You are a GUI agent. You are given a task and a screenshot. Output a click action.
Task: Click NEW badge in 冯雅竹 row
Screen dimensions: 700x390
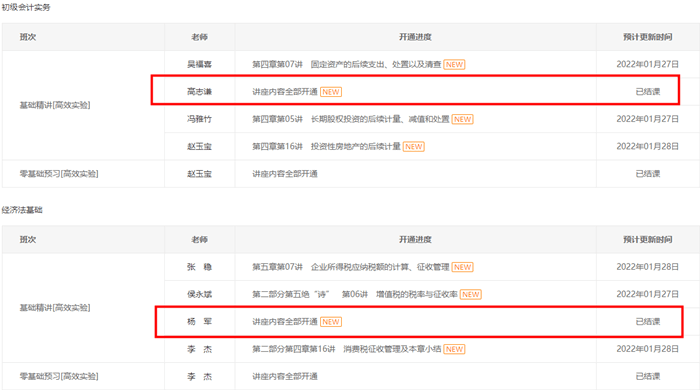[462, 119]
